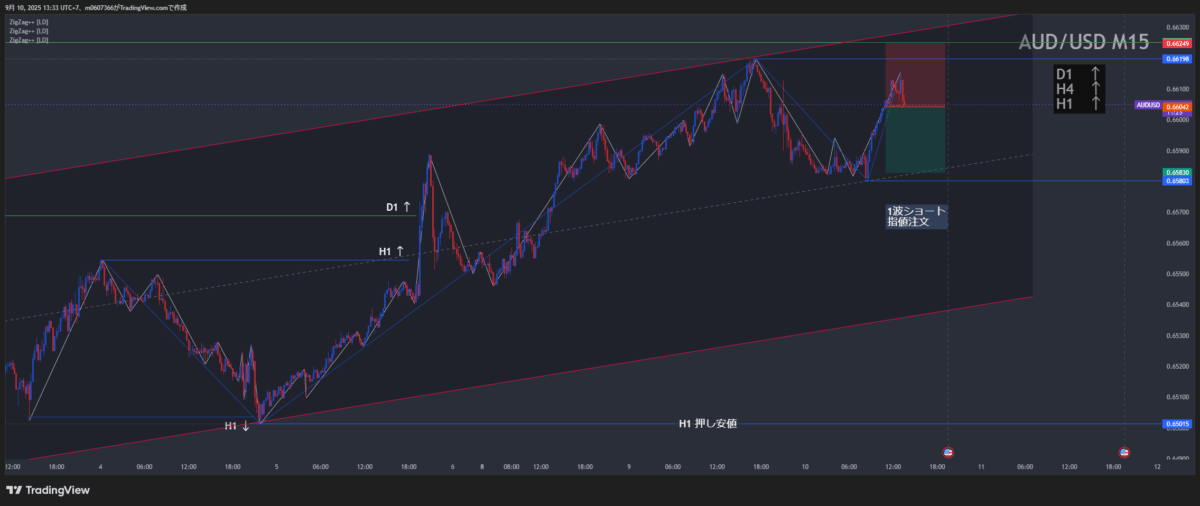Click the H1 押し安値 line label
1200x506 pixels.
click(707, 424)
